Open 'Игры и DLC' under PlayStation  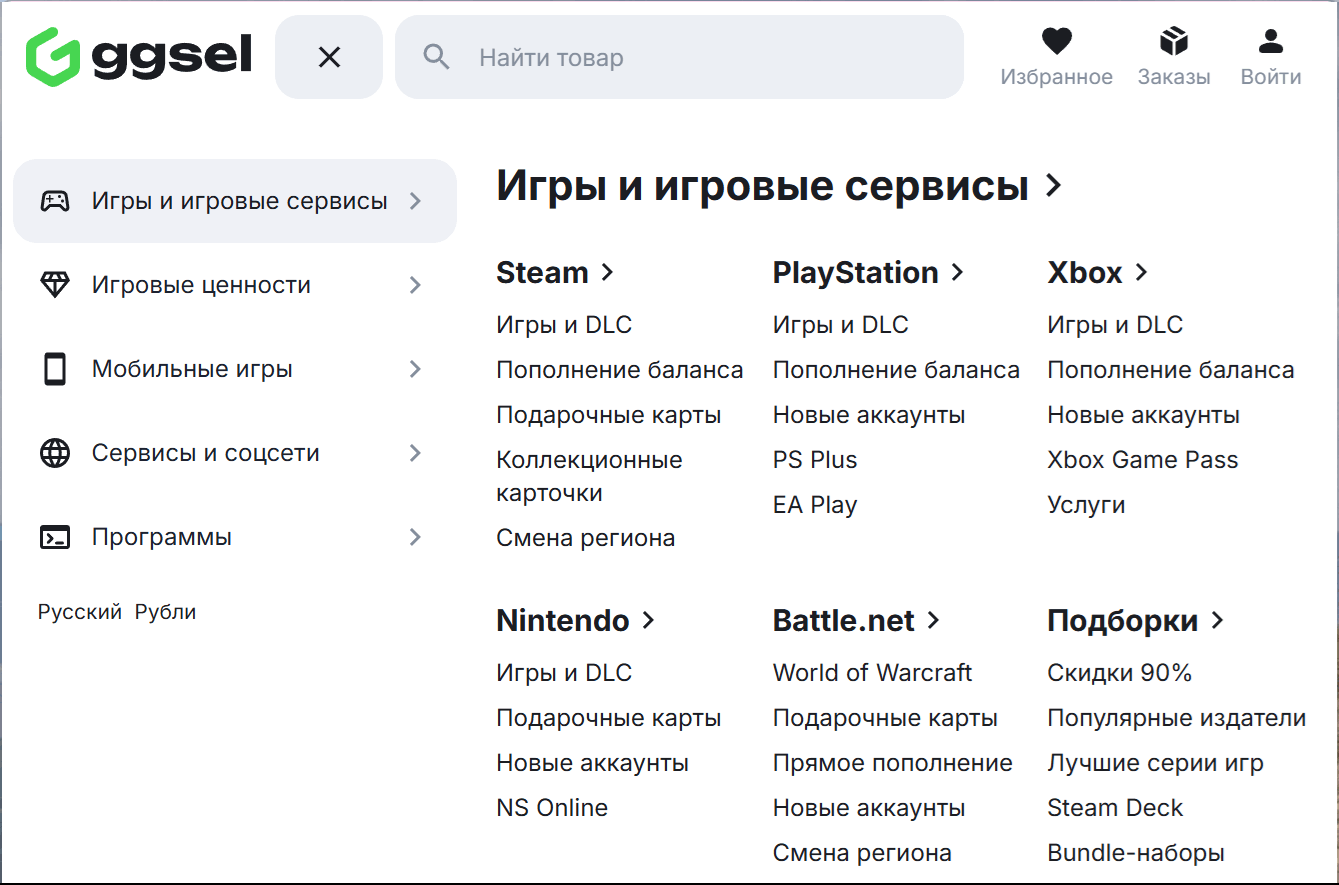[x=841, y=325]
